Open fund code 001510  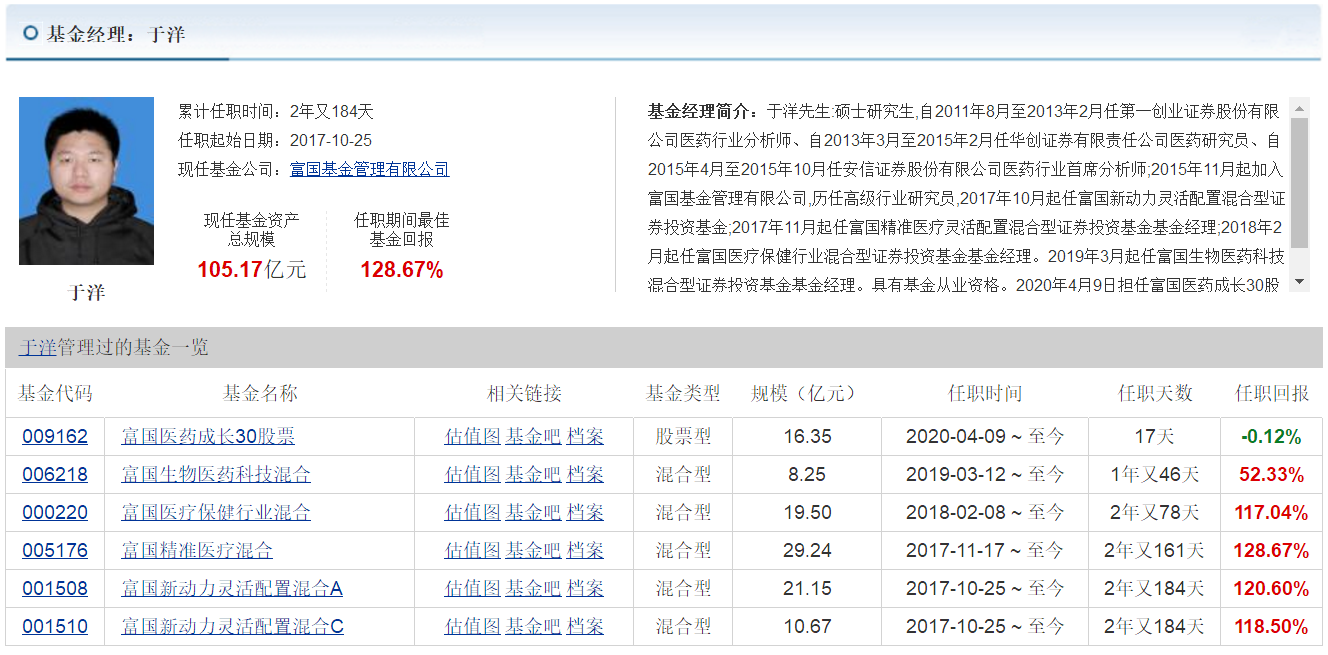[x=55, y=627]
